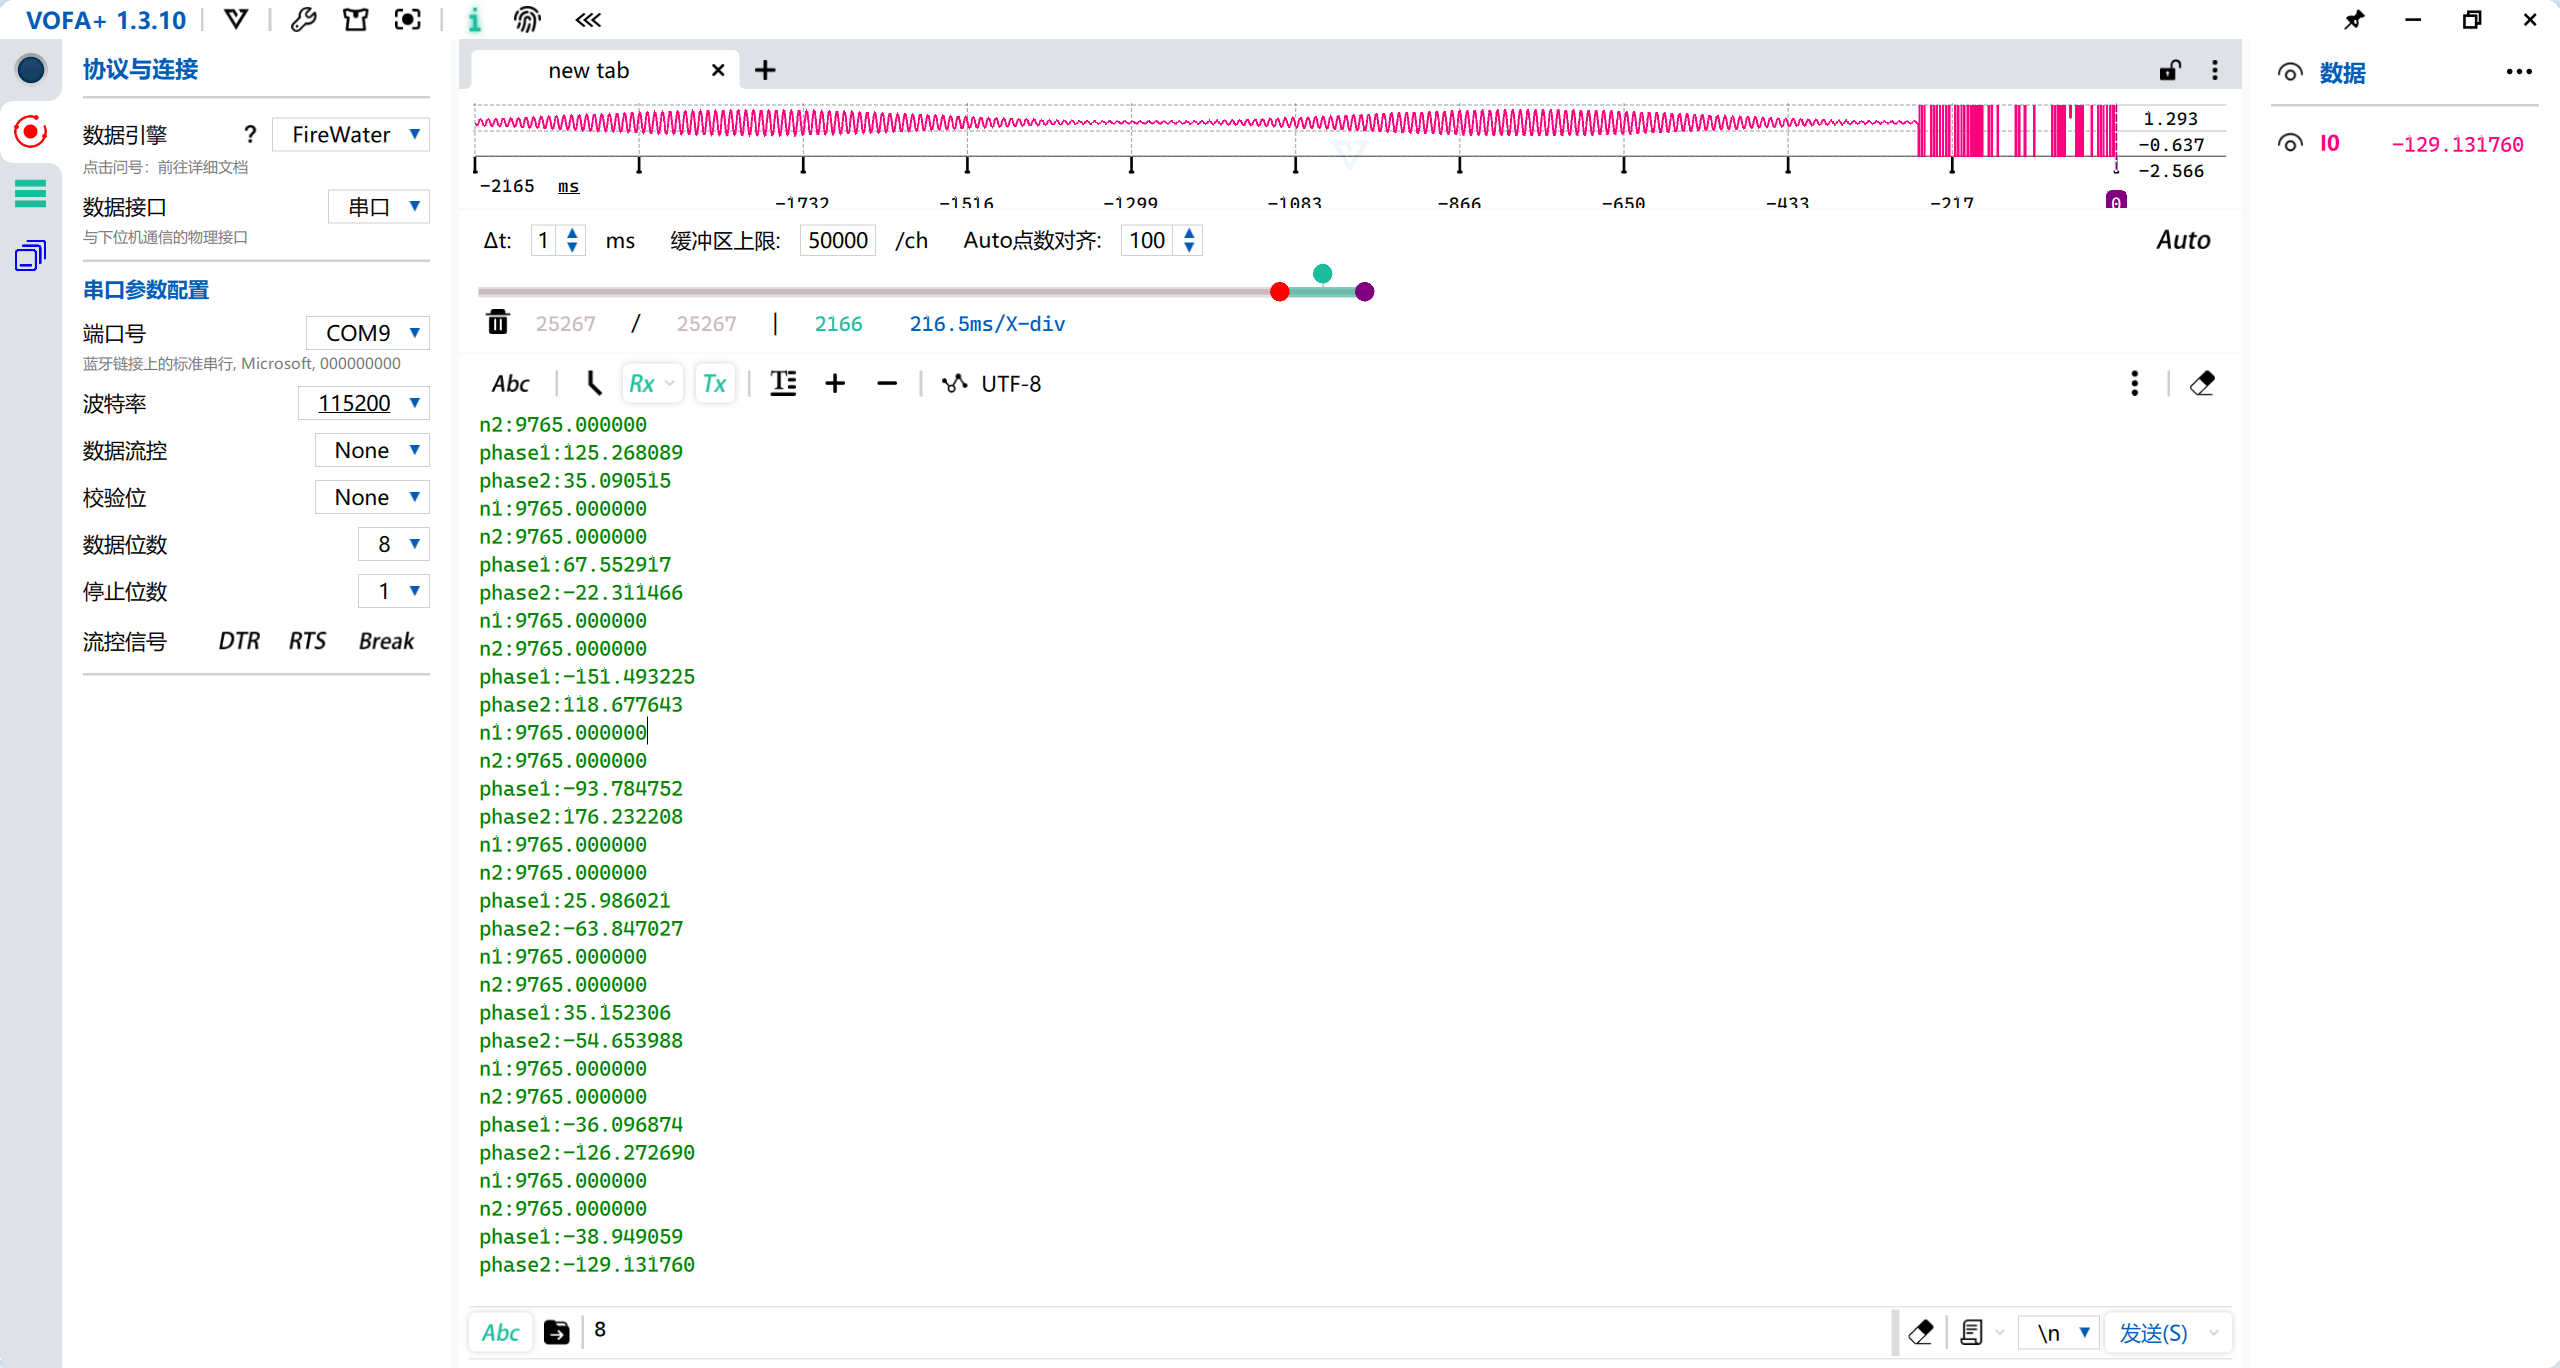
Task: Open the data panel three-dot menu
Action: point(2519,72)
